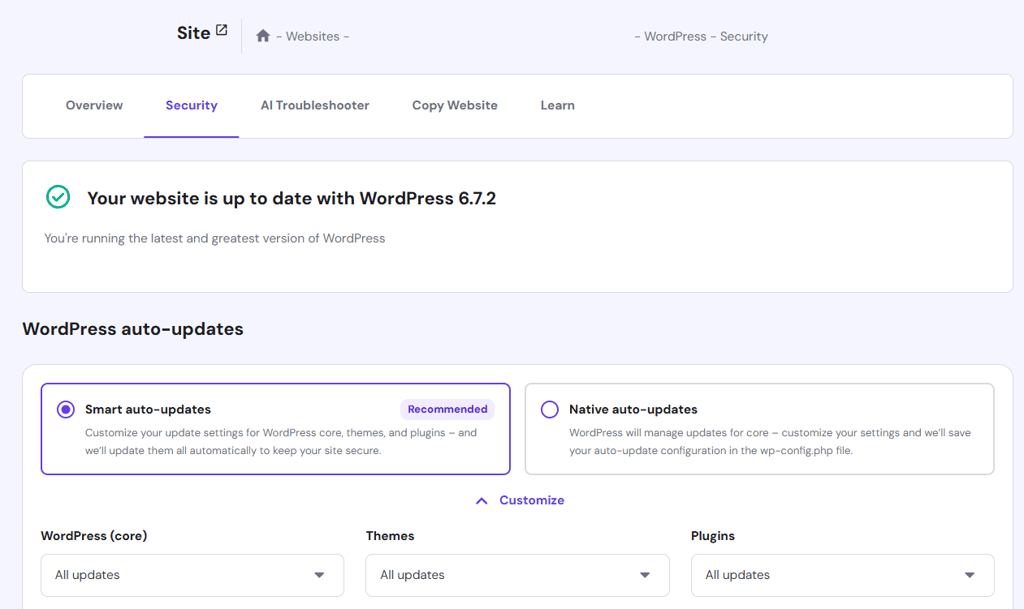Click Recommended badge
This screenshot has width=1024, height=609.
(x=447, y=409)
